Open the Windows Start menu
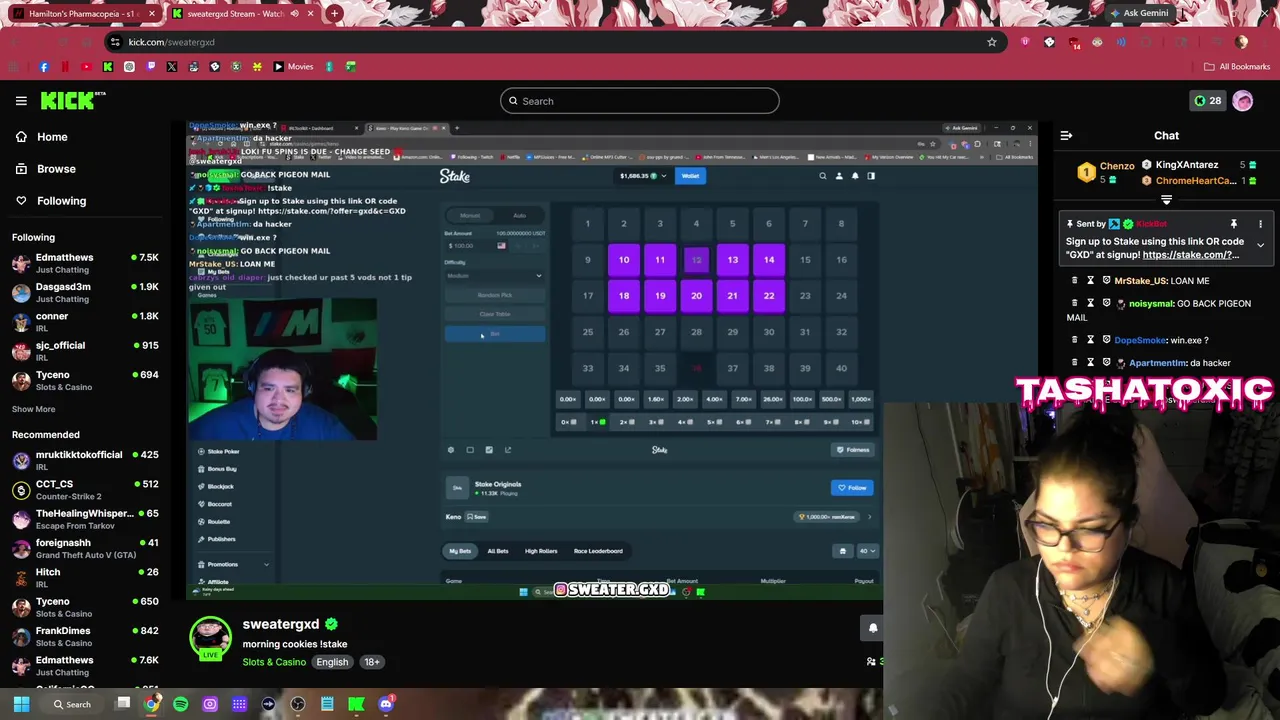 coord(21,704)
